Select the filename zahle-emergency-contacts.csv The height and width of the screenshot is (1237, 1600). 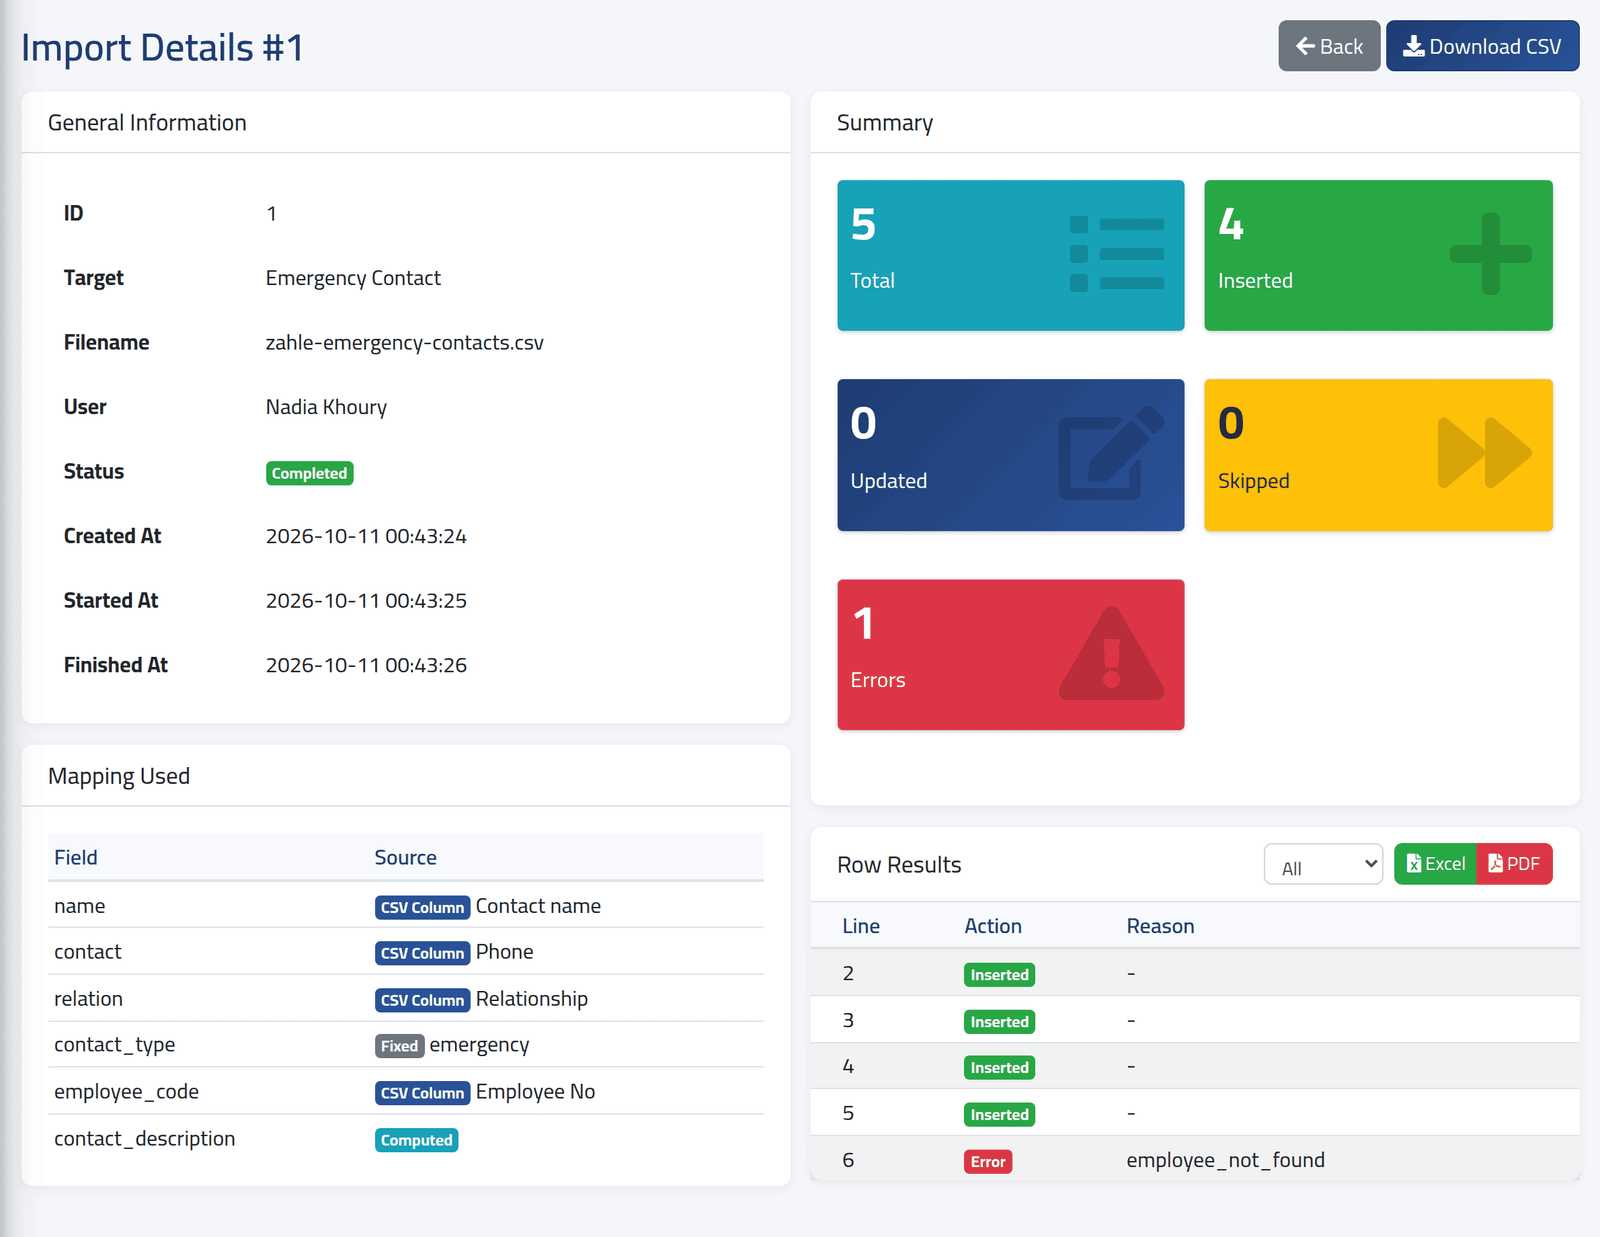(x=405, y=343)
